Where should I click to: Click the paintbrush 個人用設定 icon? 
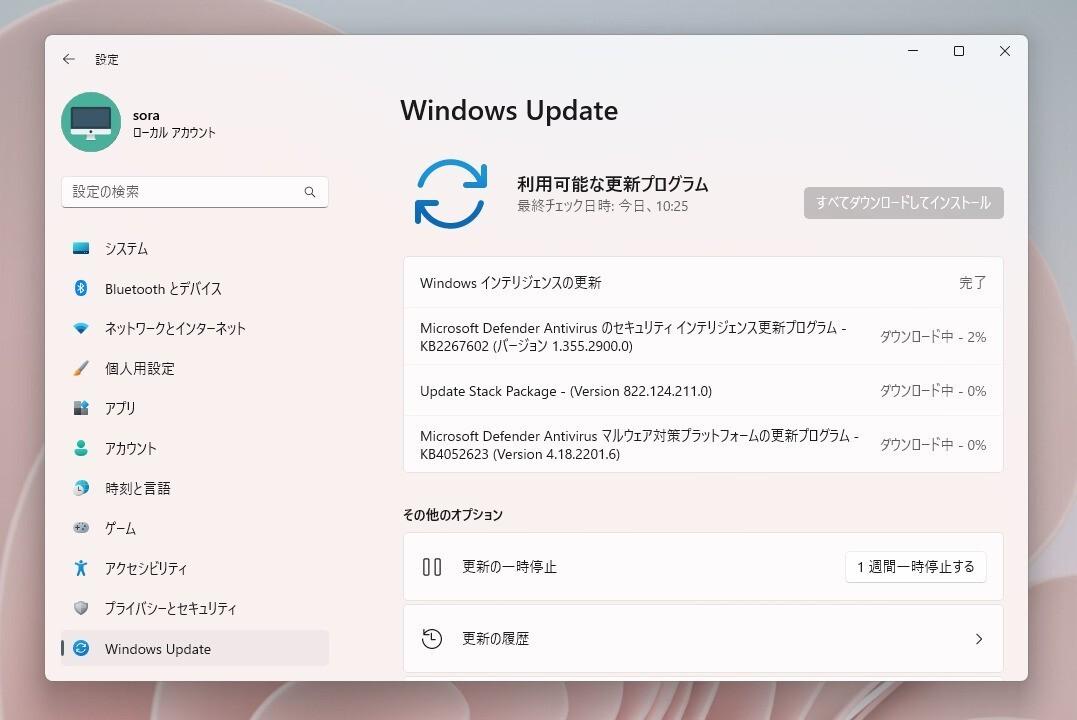(81, 368)
